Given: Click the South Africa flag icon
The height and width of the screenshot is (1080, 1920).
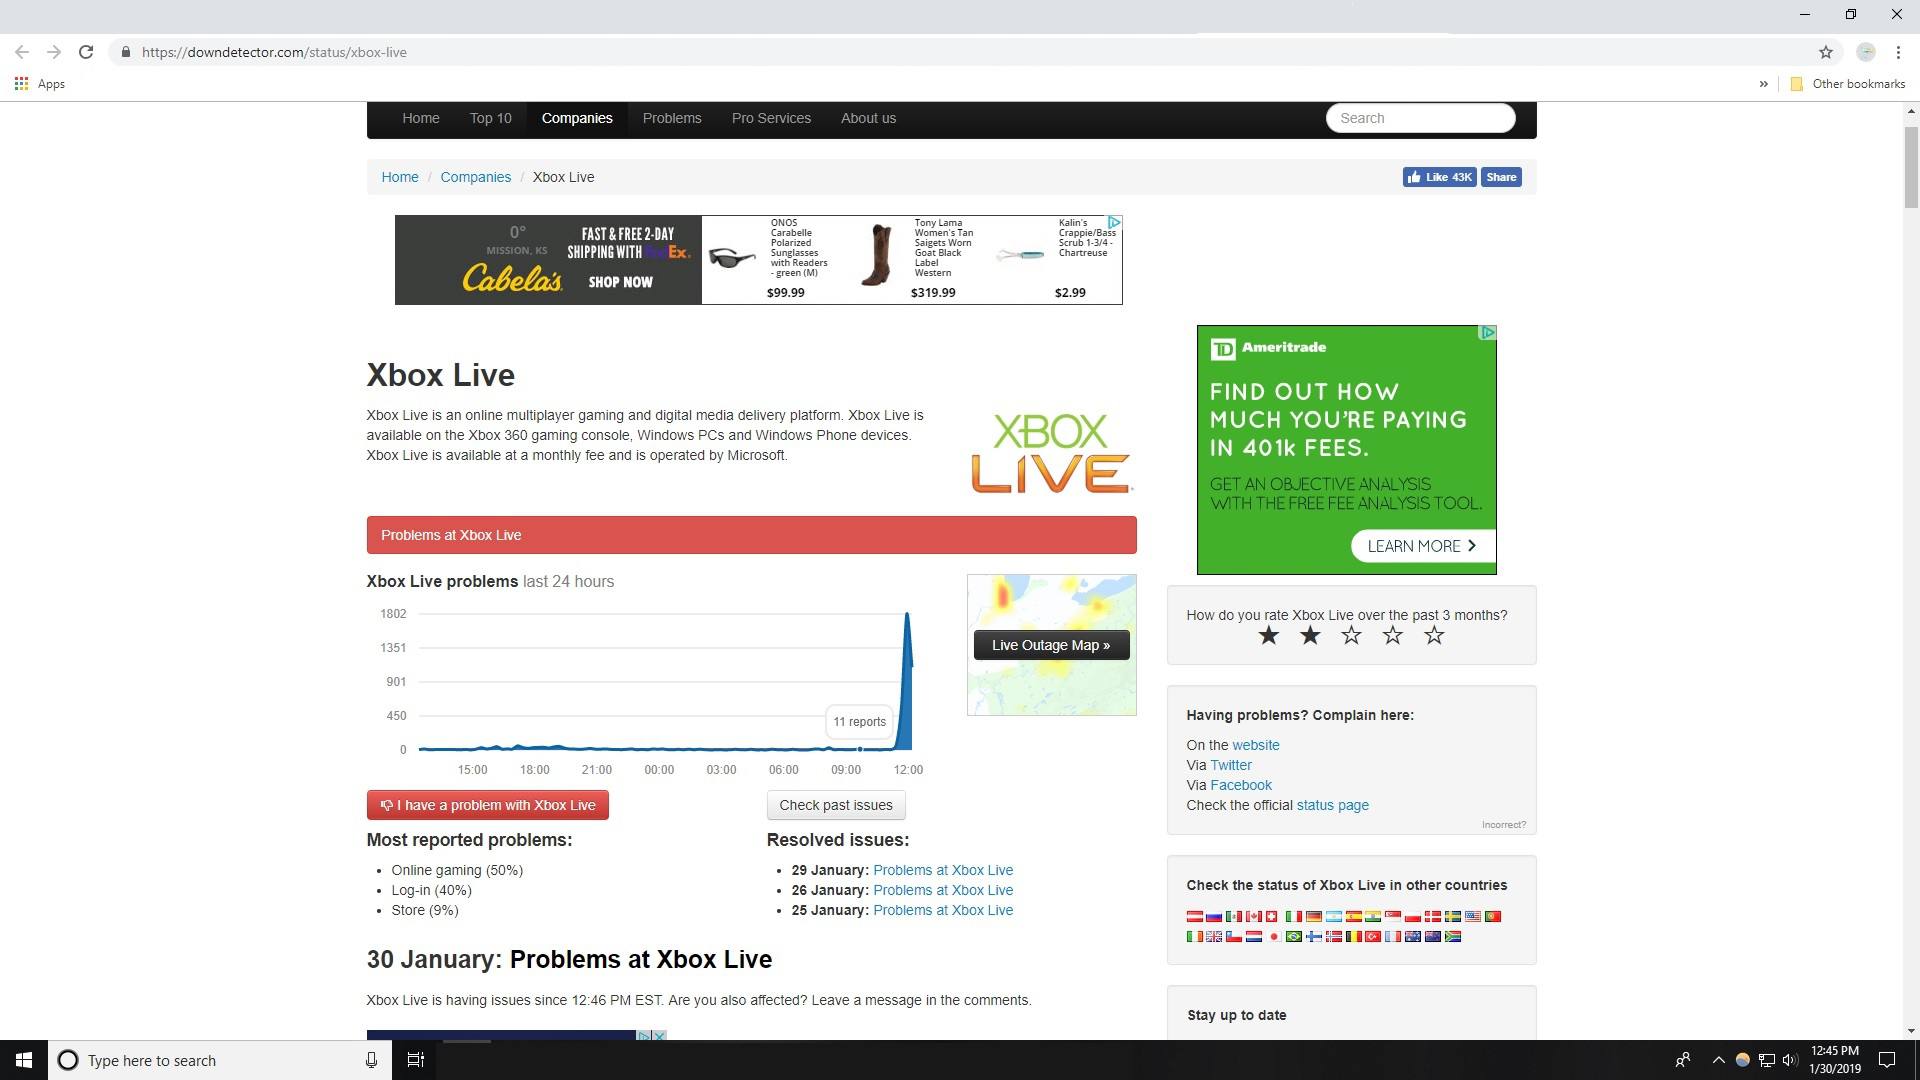Looking at the screenshot, I should click(1453, 936).
